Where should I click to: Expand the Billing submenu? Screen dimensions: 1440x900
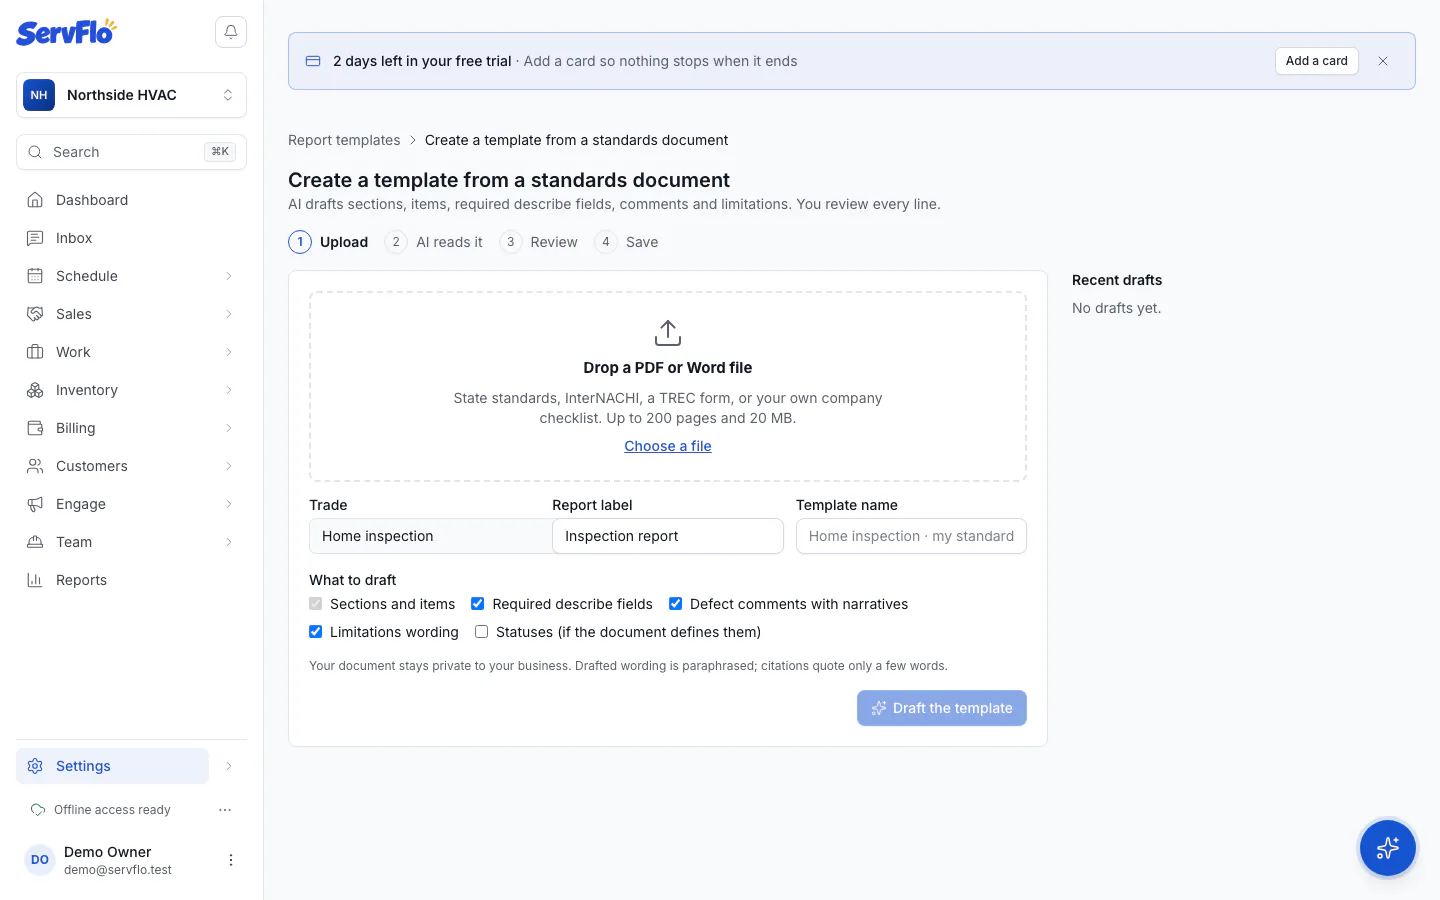229,428
